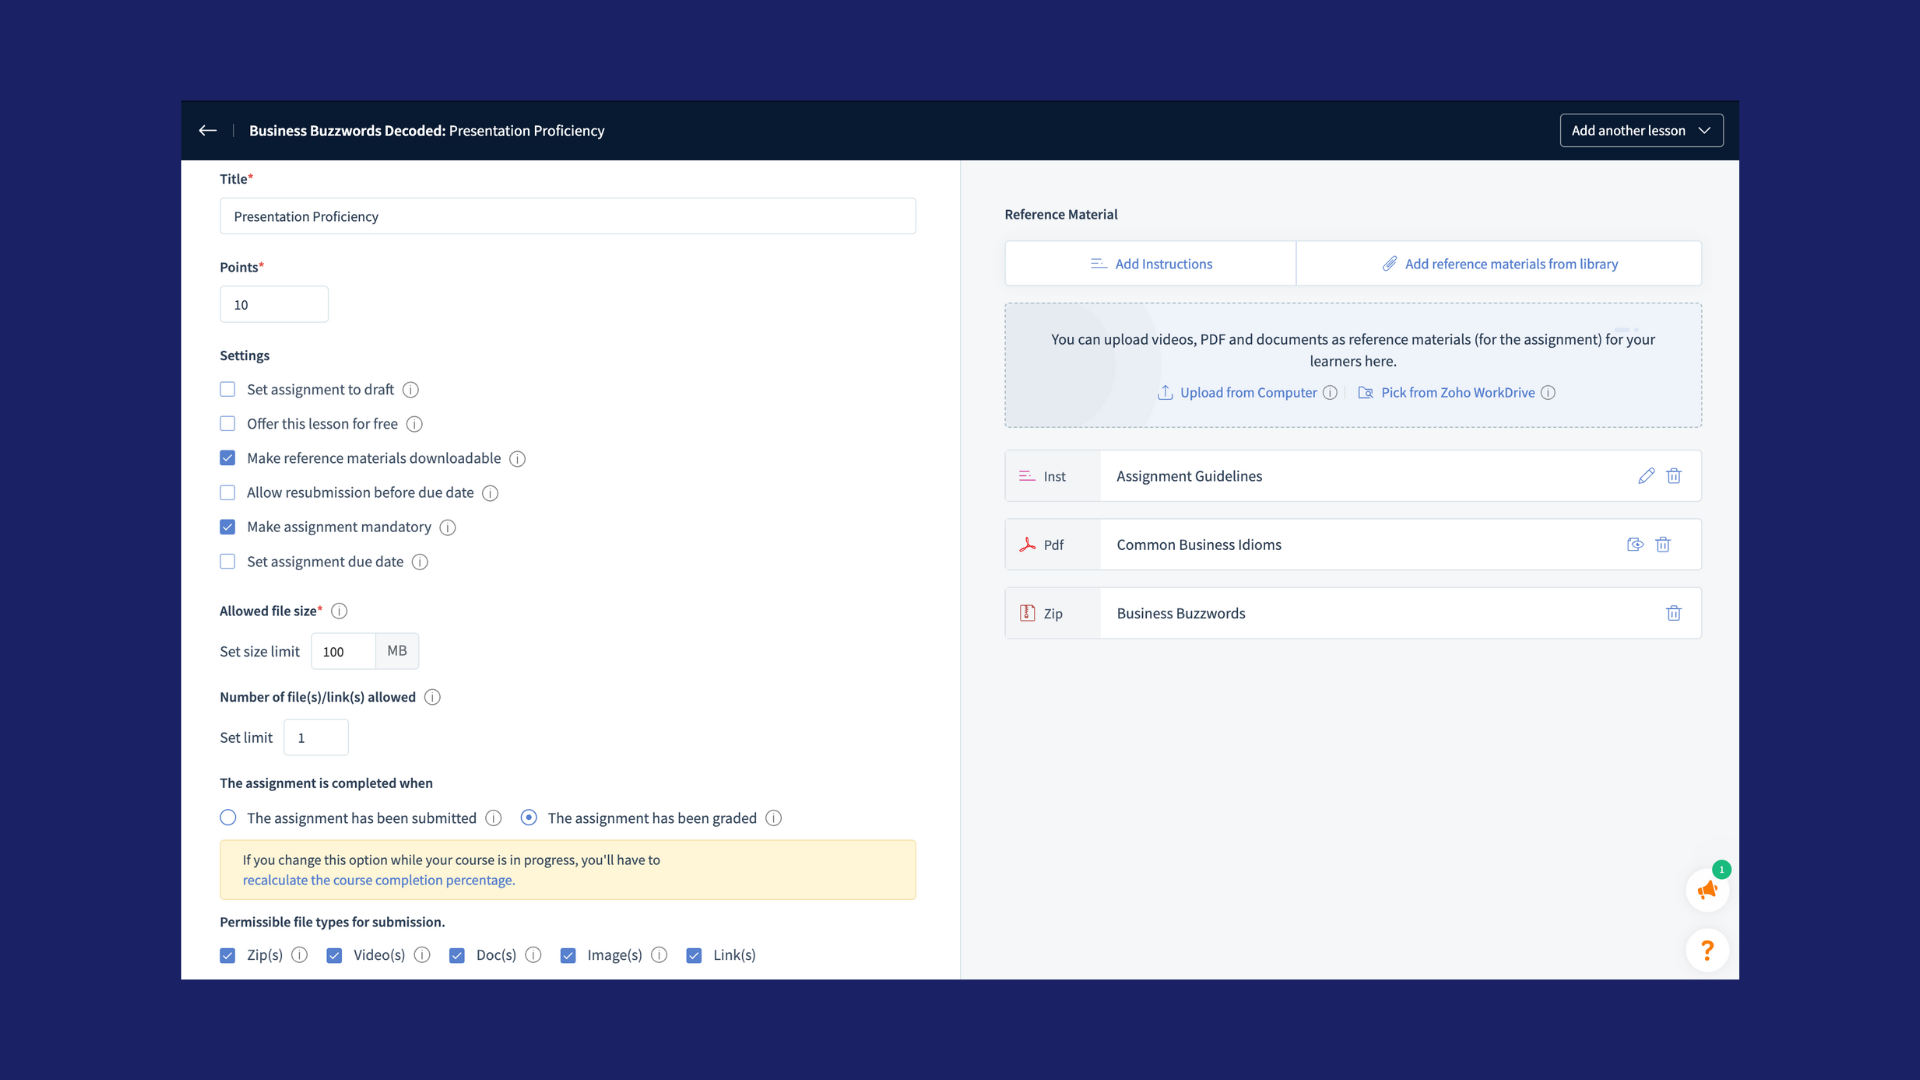1920x1080 pixels.
Task: Edit the Assignment Guidelines instructions
Action: click(1647, 476)
